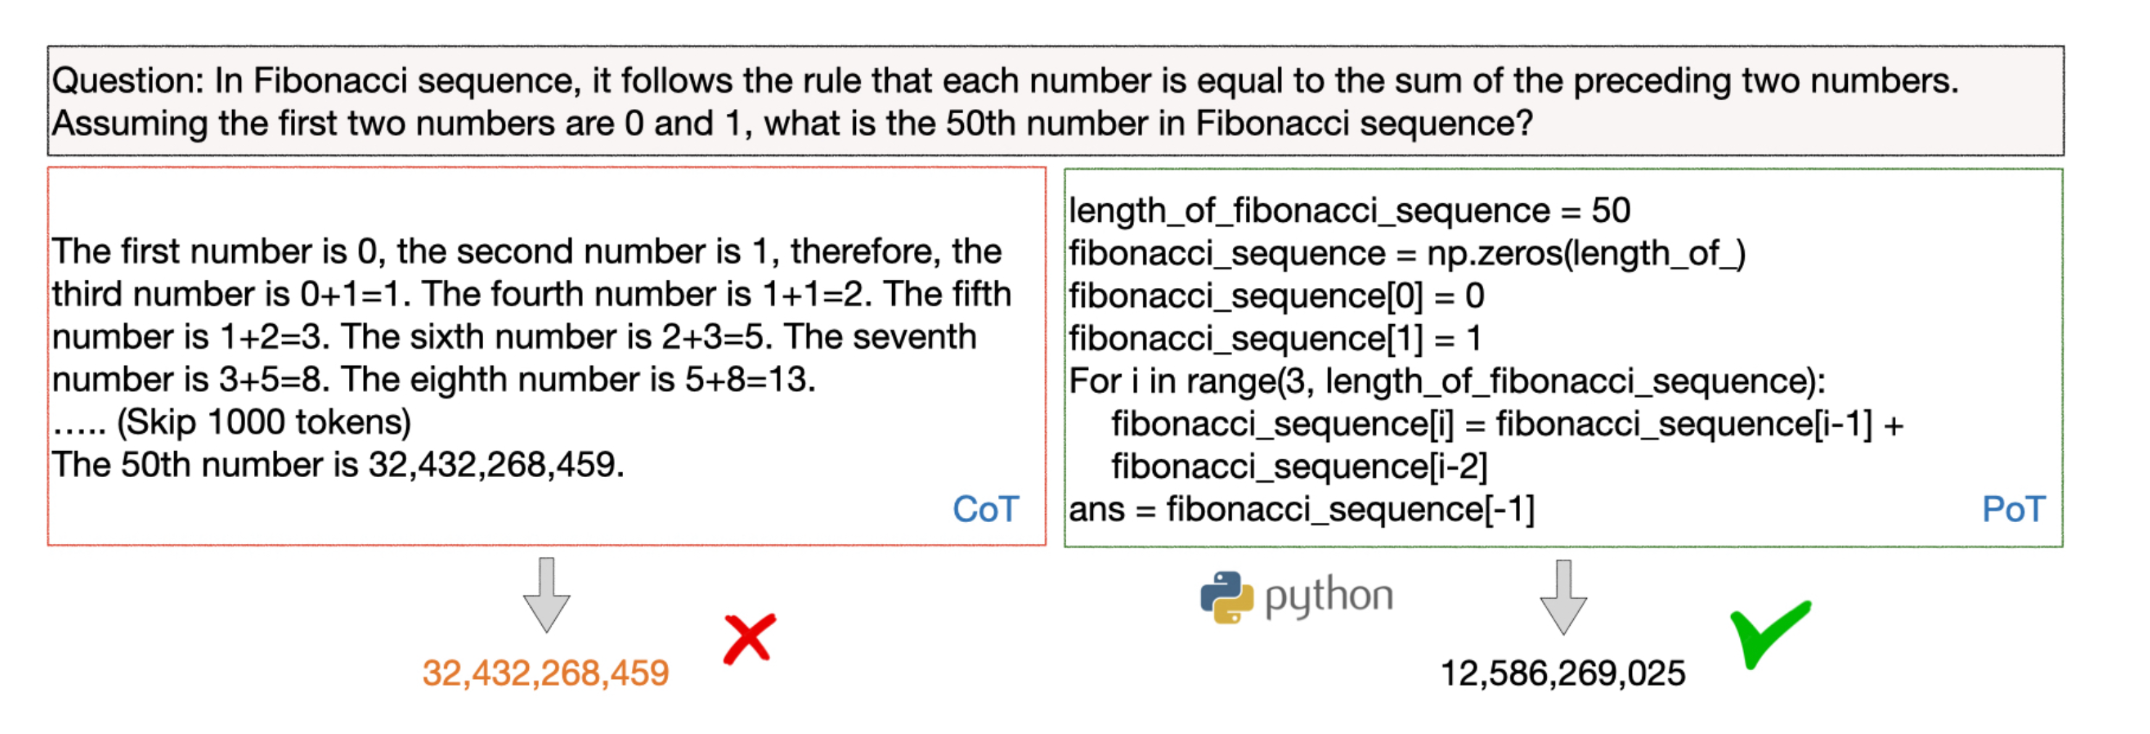Click the Python logo icon
Image resolution: width=2150 pixels, height=734 pixels.
1226,597
